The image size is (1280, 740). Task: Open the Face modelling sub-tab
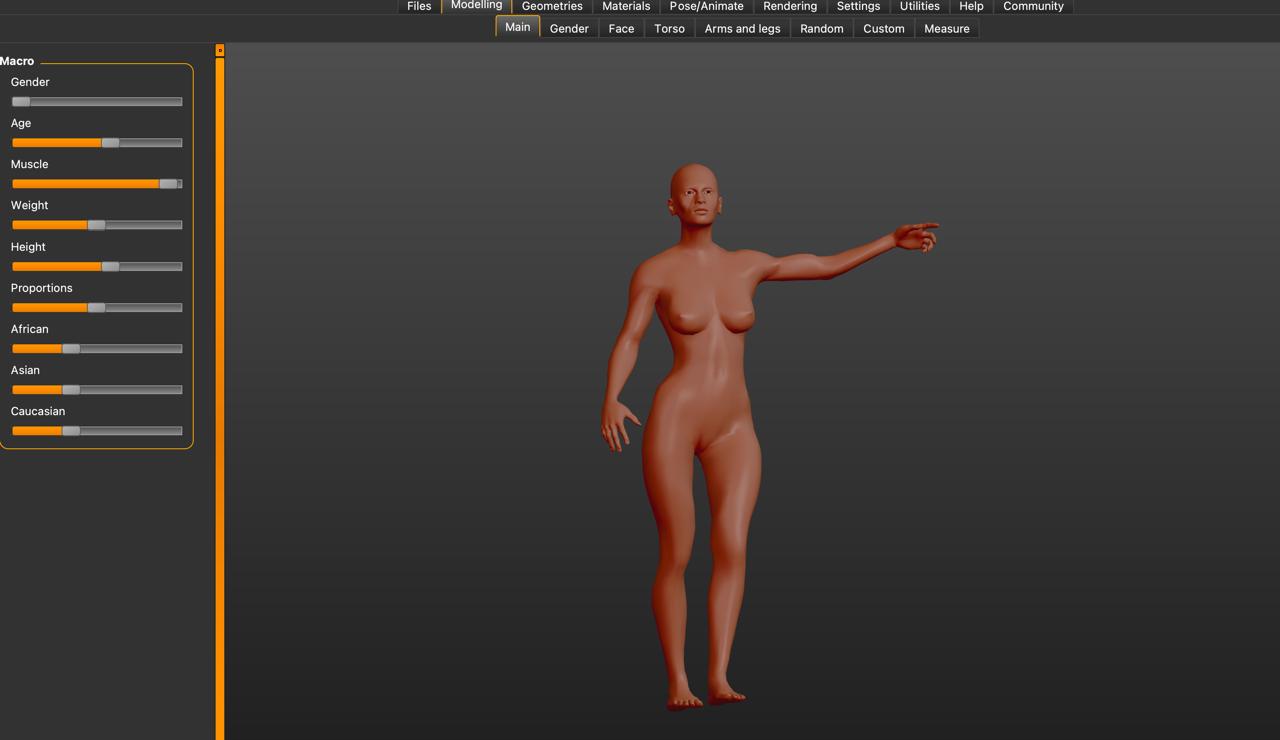621,29
